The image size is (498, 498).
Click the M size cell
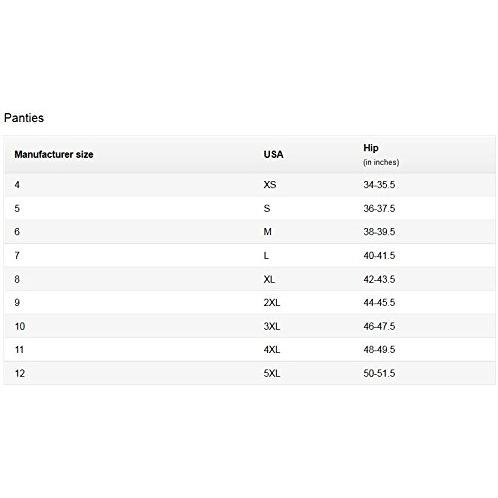pos(267,232)
